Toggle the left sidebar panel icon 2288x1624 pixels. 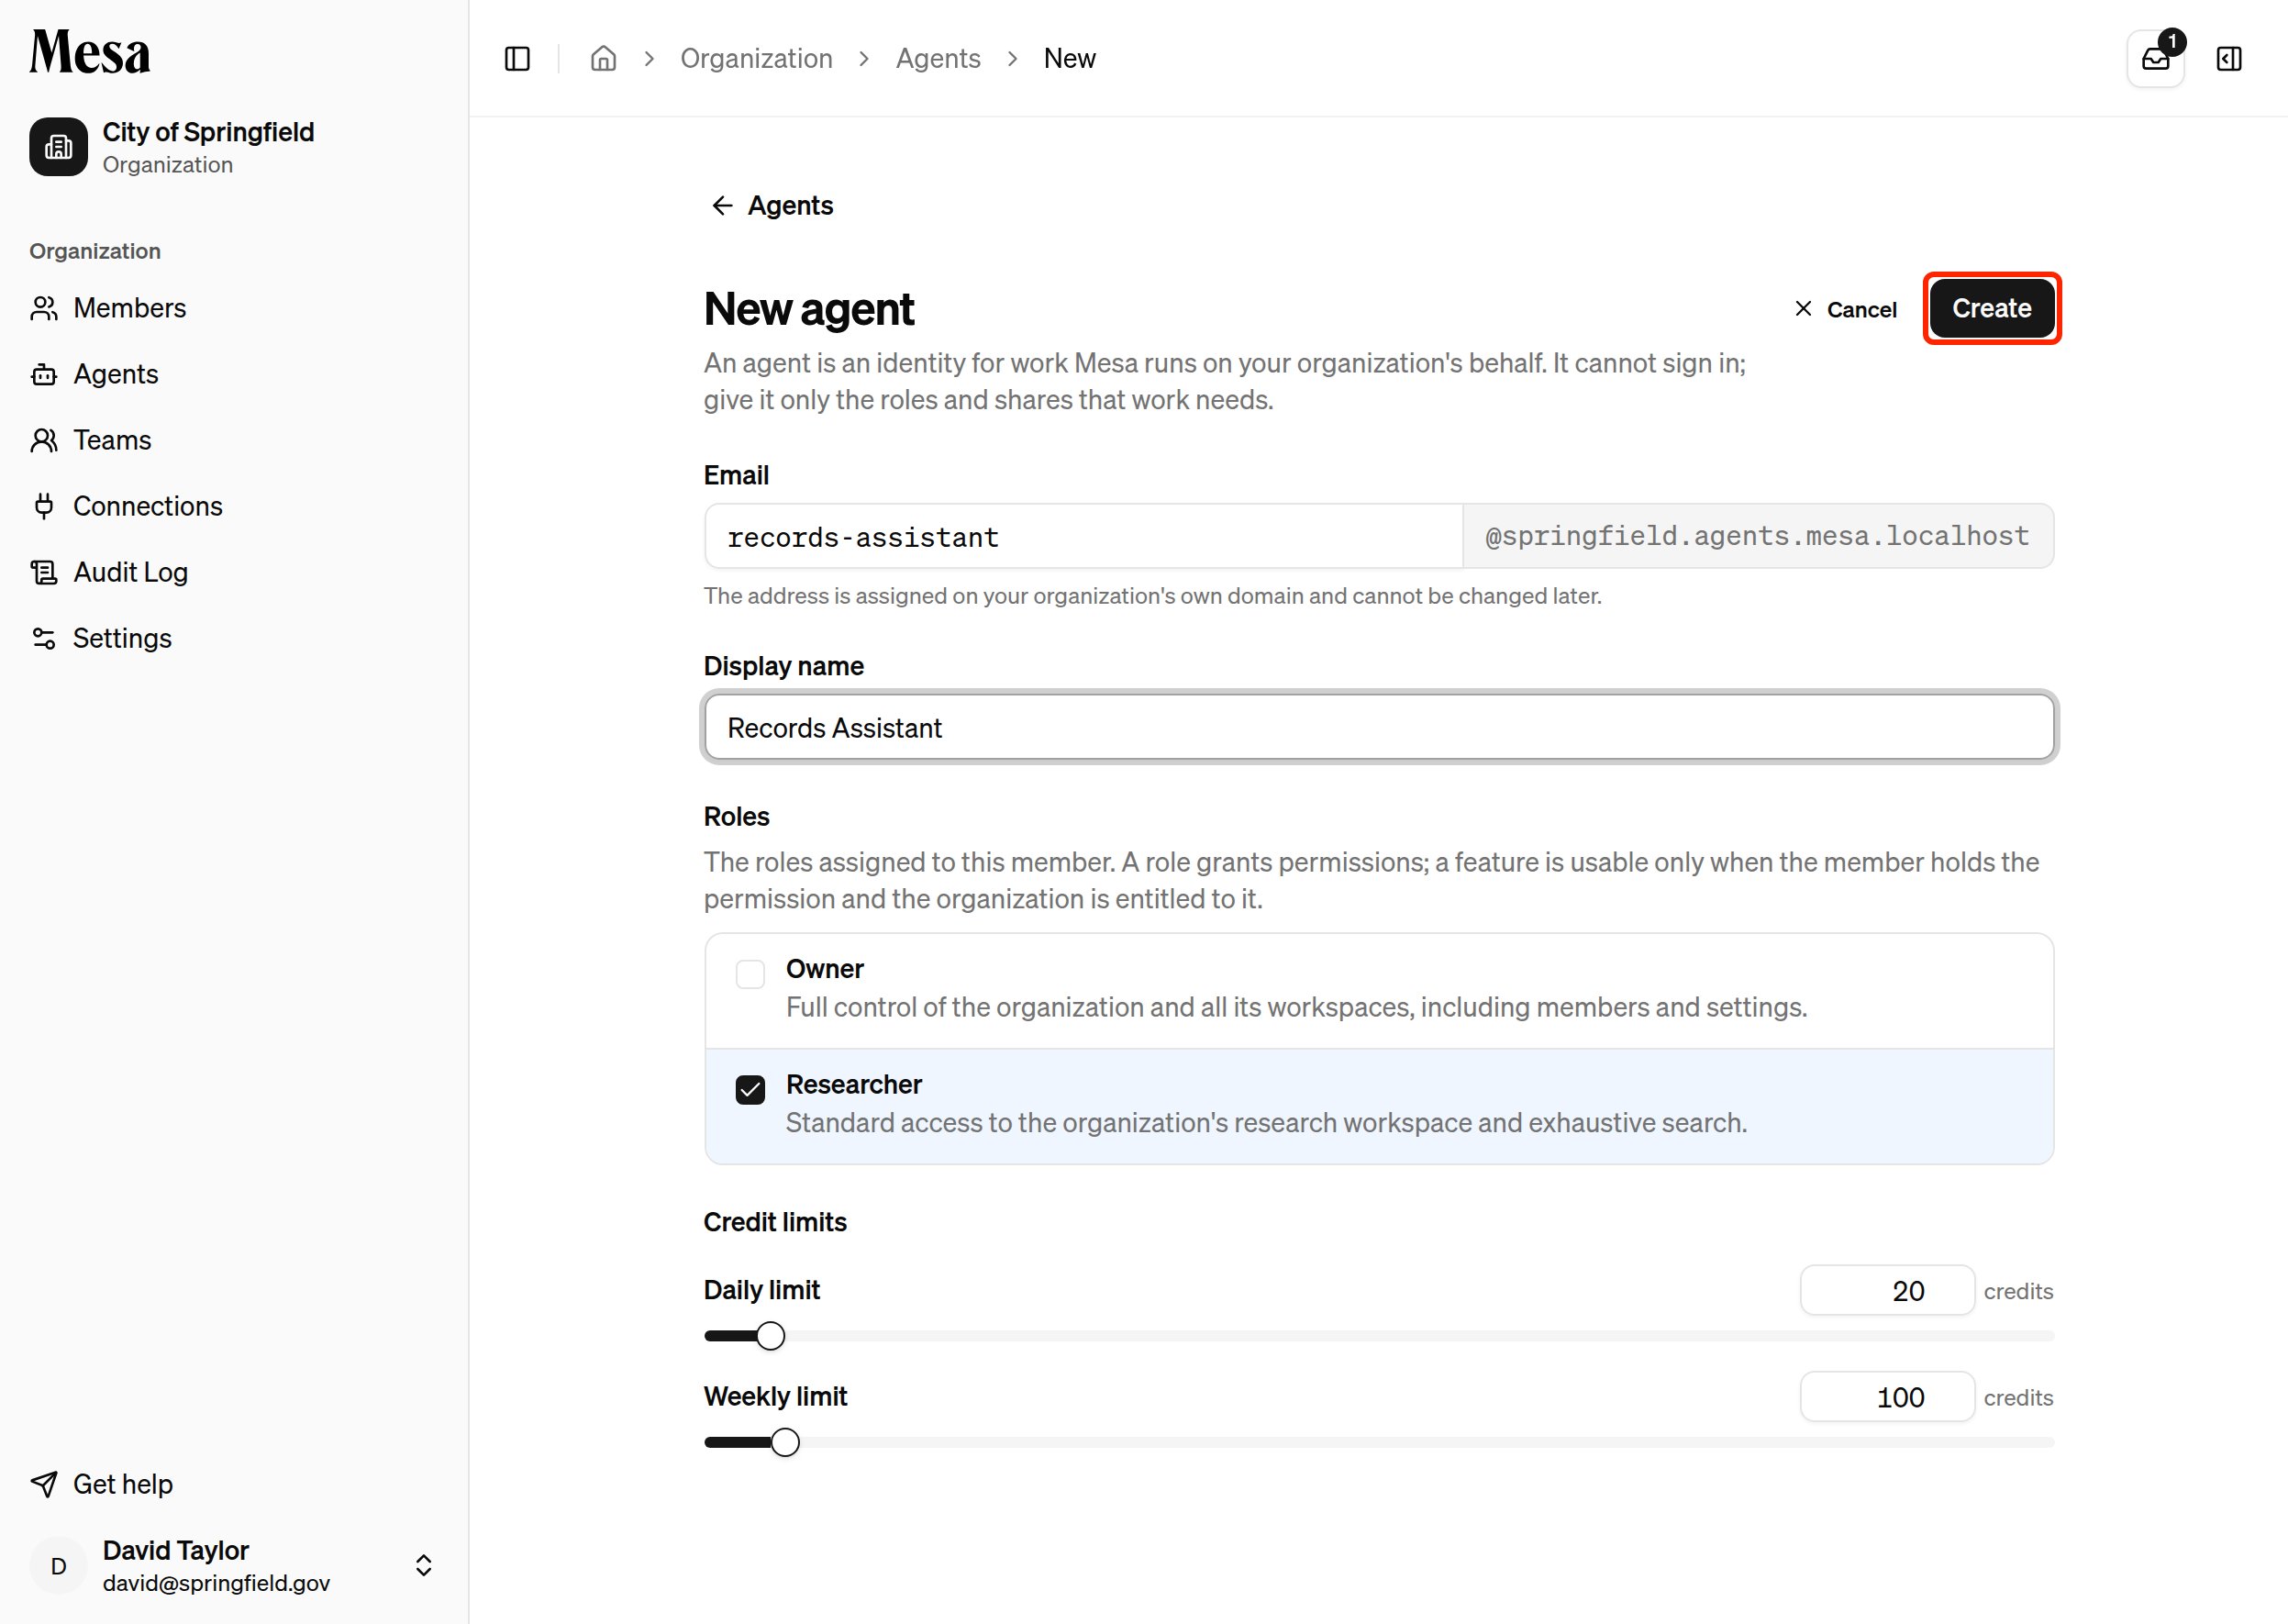click(517, 59)
